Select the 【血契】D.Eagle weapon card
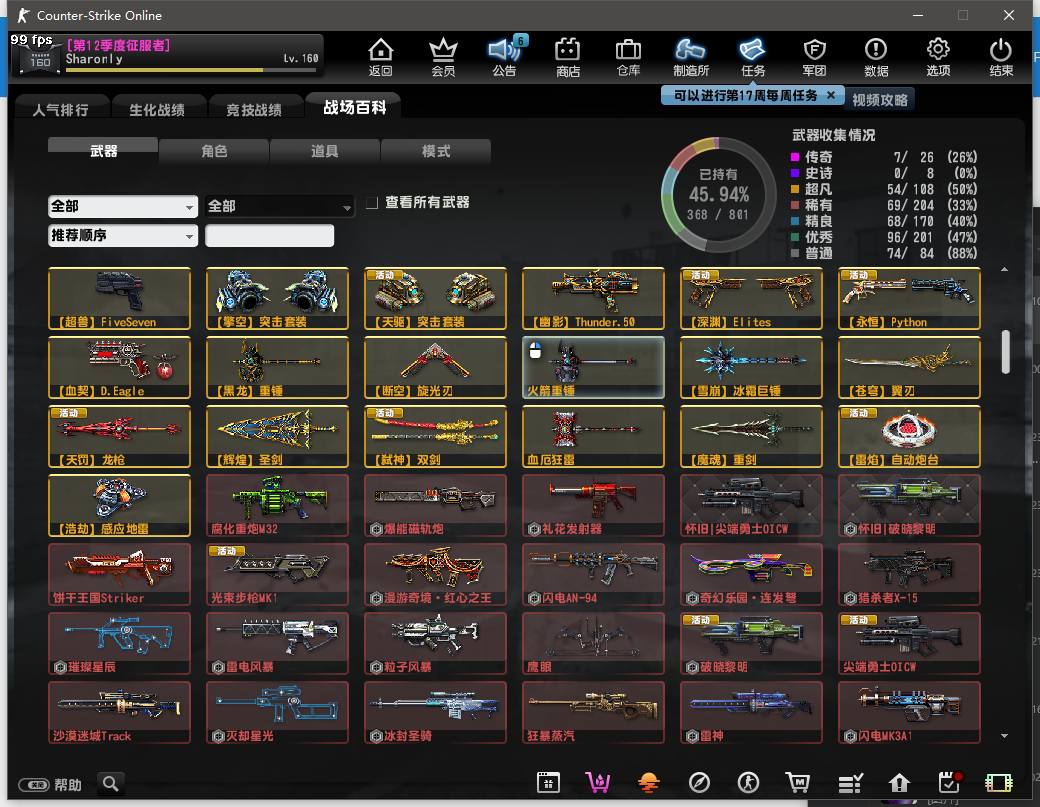The height and width of the screenshot is (807, 1040). click(119, 367)
